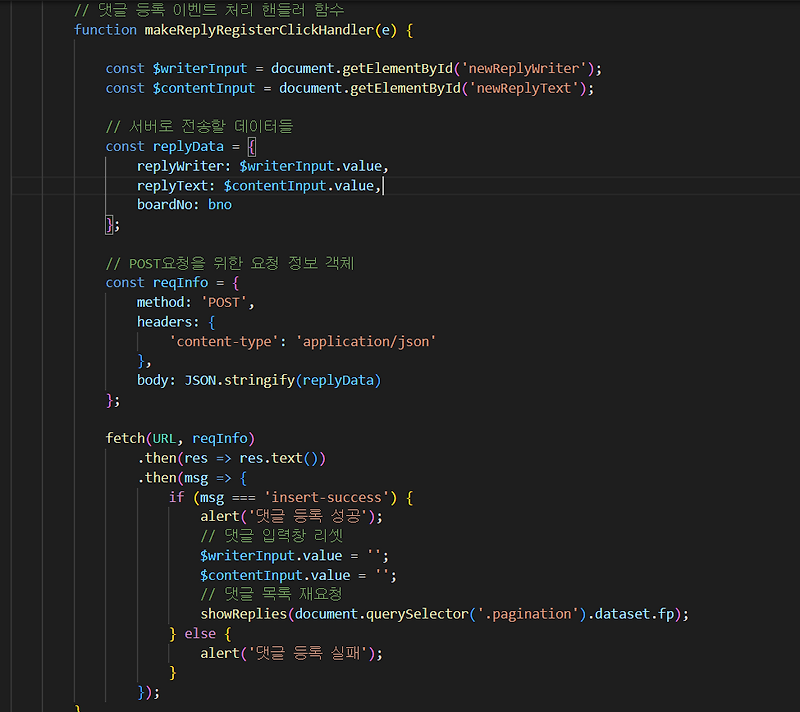Viewport: 800px width, 712px height.
Task: Click the reqInfo constant declaration
Action: click(x=181, y=282)
